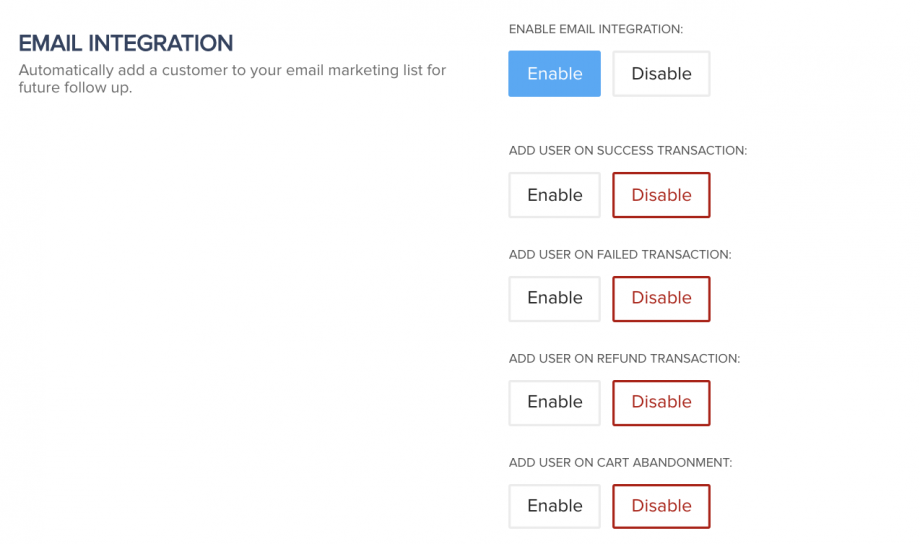Enable adding user on failed transaction

coord(554,298)
